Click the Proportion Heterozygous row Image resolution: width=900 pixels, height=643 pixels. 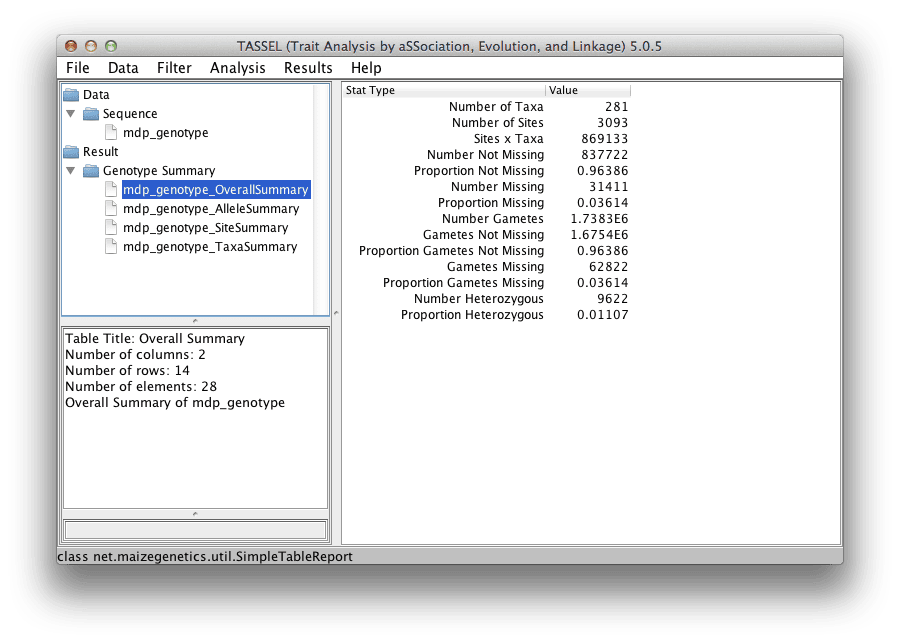[486, 315]
